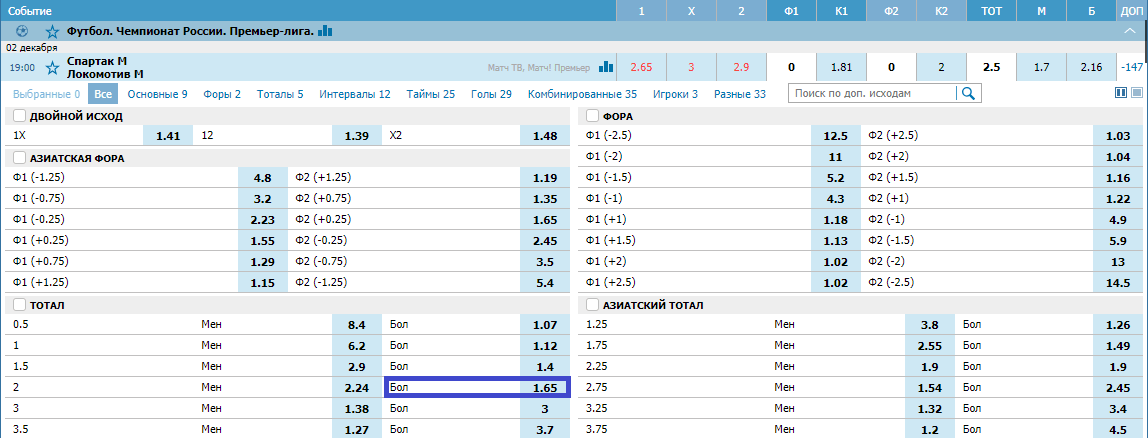The image size is (1148, 438).
Task: Pick draw odds 3 in match row
Action: pos(691,67)
